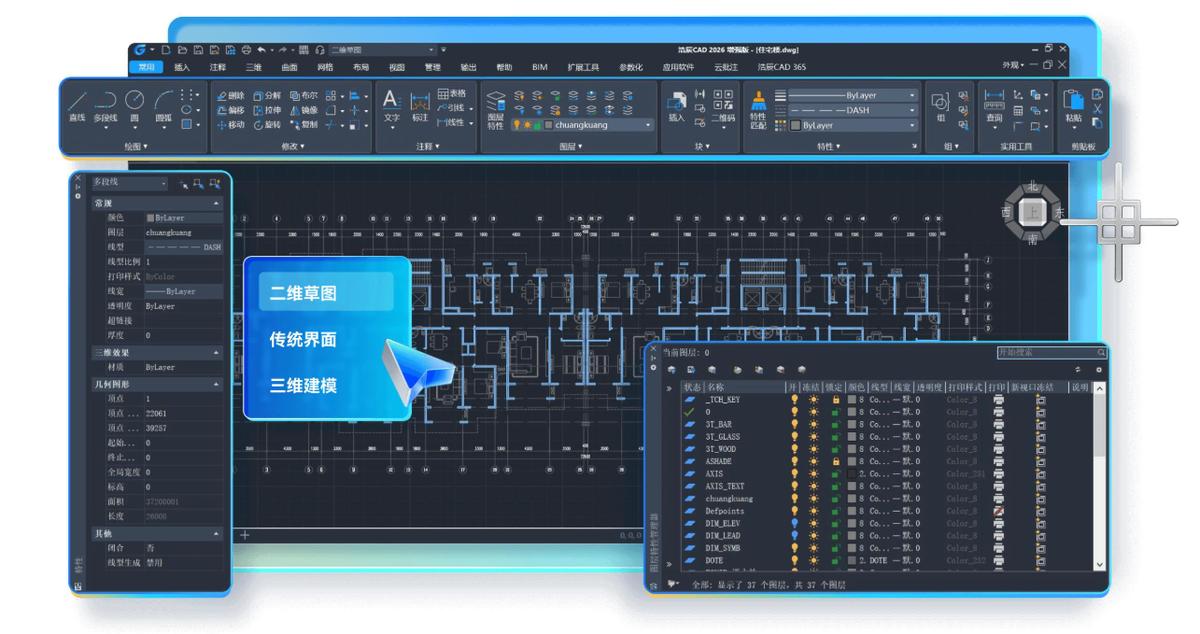Select the 多段线 polyline tool

pos(105,105)
